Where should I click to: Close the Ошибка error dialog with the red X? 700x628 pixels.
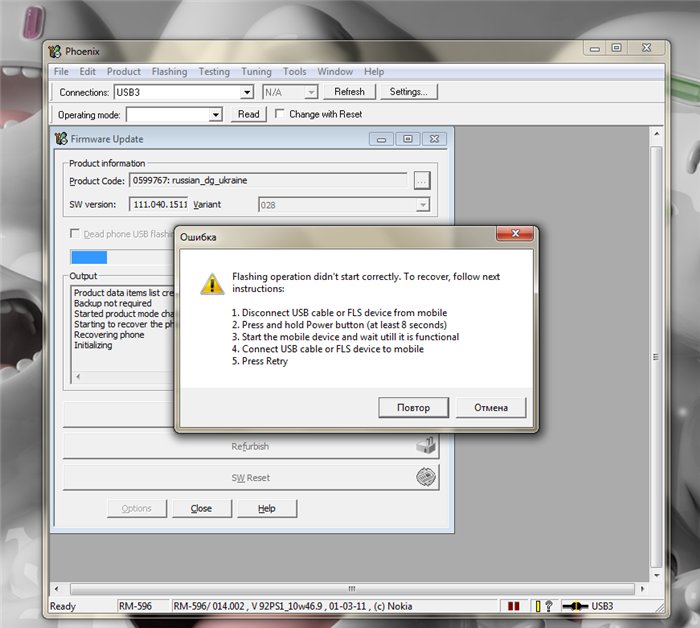click(513, 236)
